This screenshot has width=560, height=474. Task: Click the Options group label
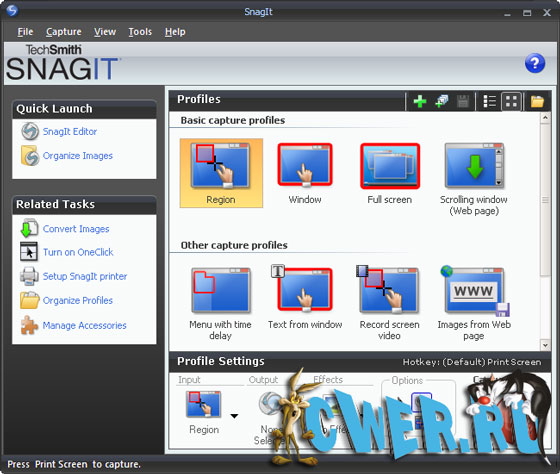407,380
